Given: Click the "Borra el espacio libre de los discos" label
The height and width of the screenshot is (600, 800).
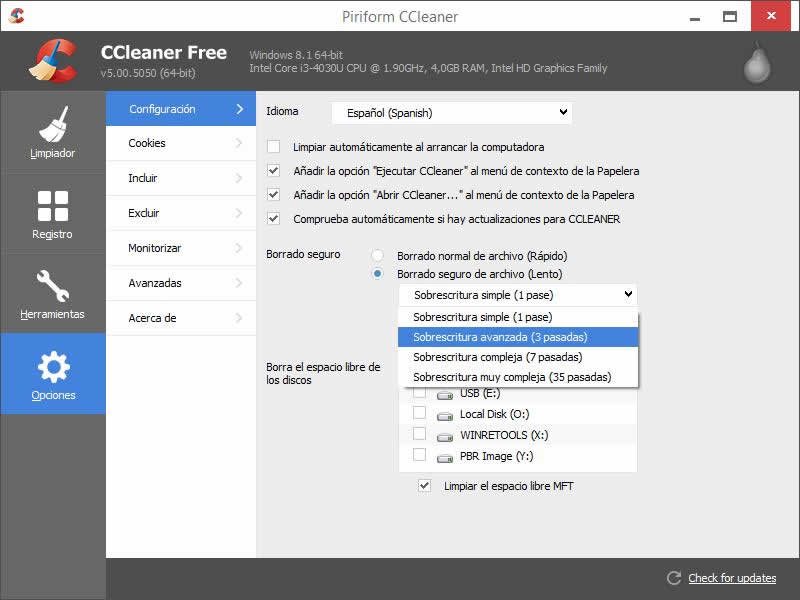Looking at the screenshot, I should [x=323, y=373].
